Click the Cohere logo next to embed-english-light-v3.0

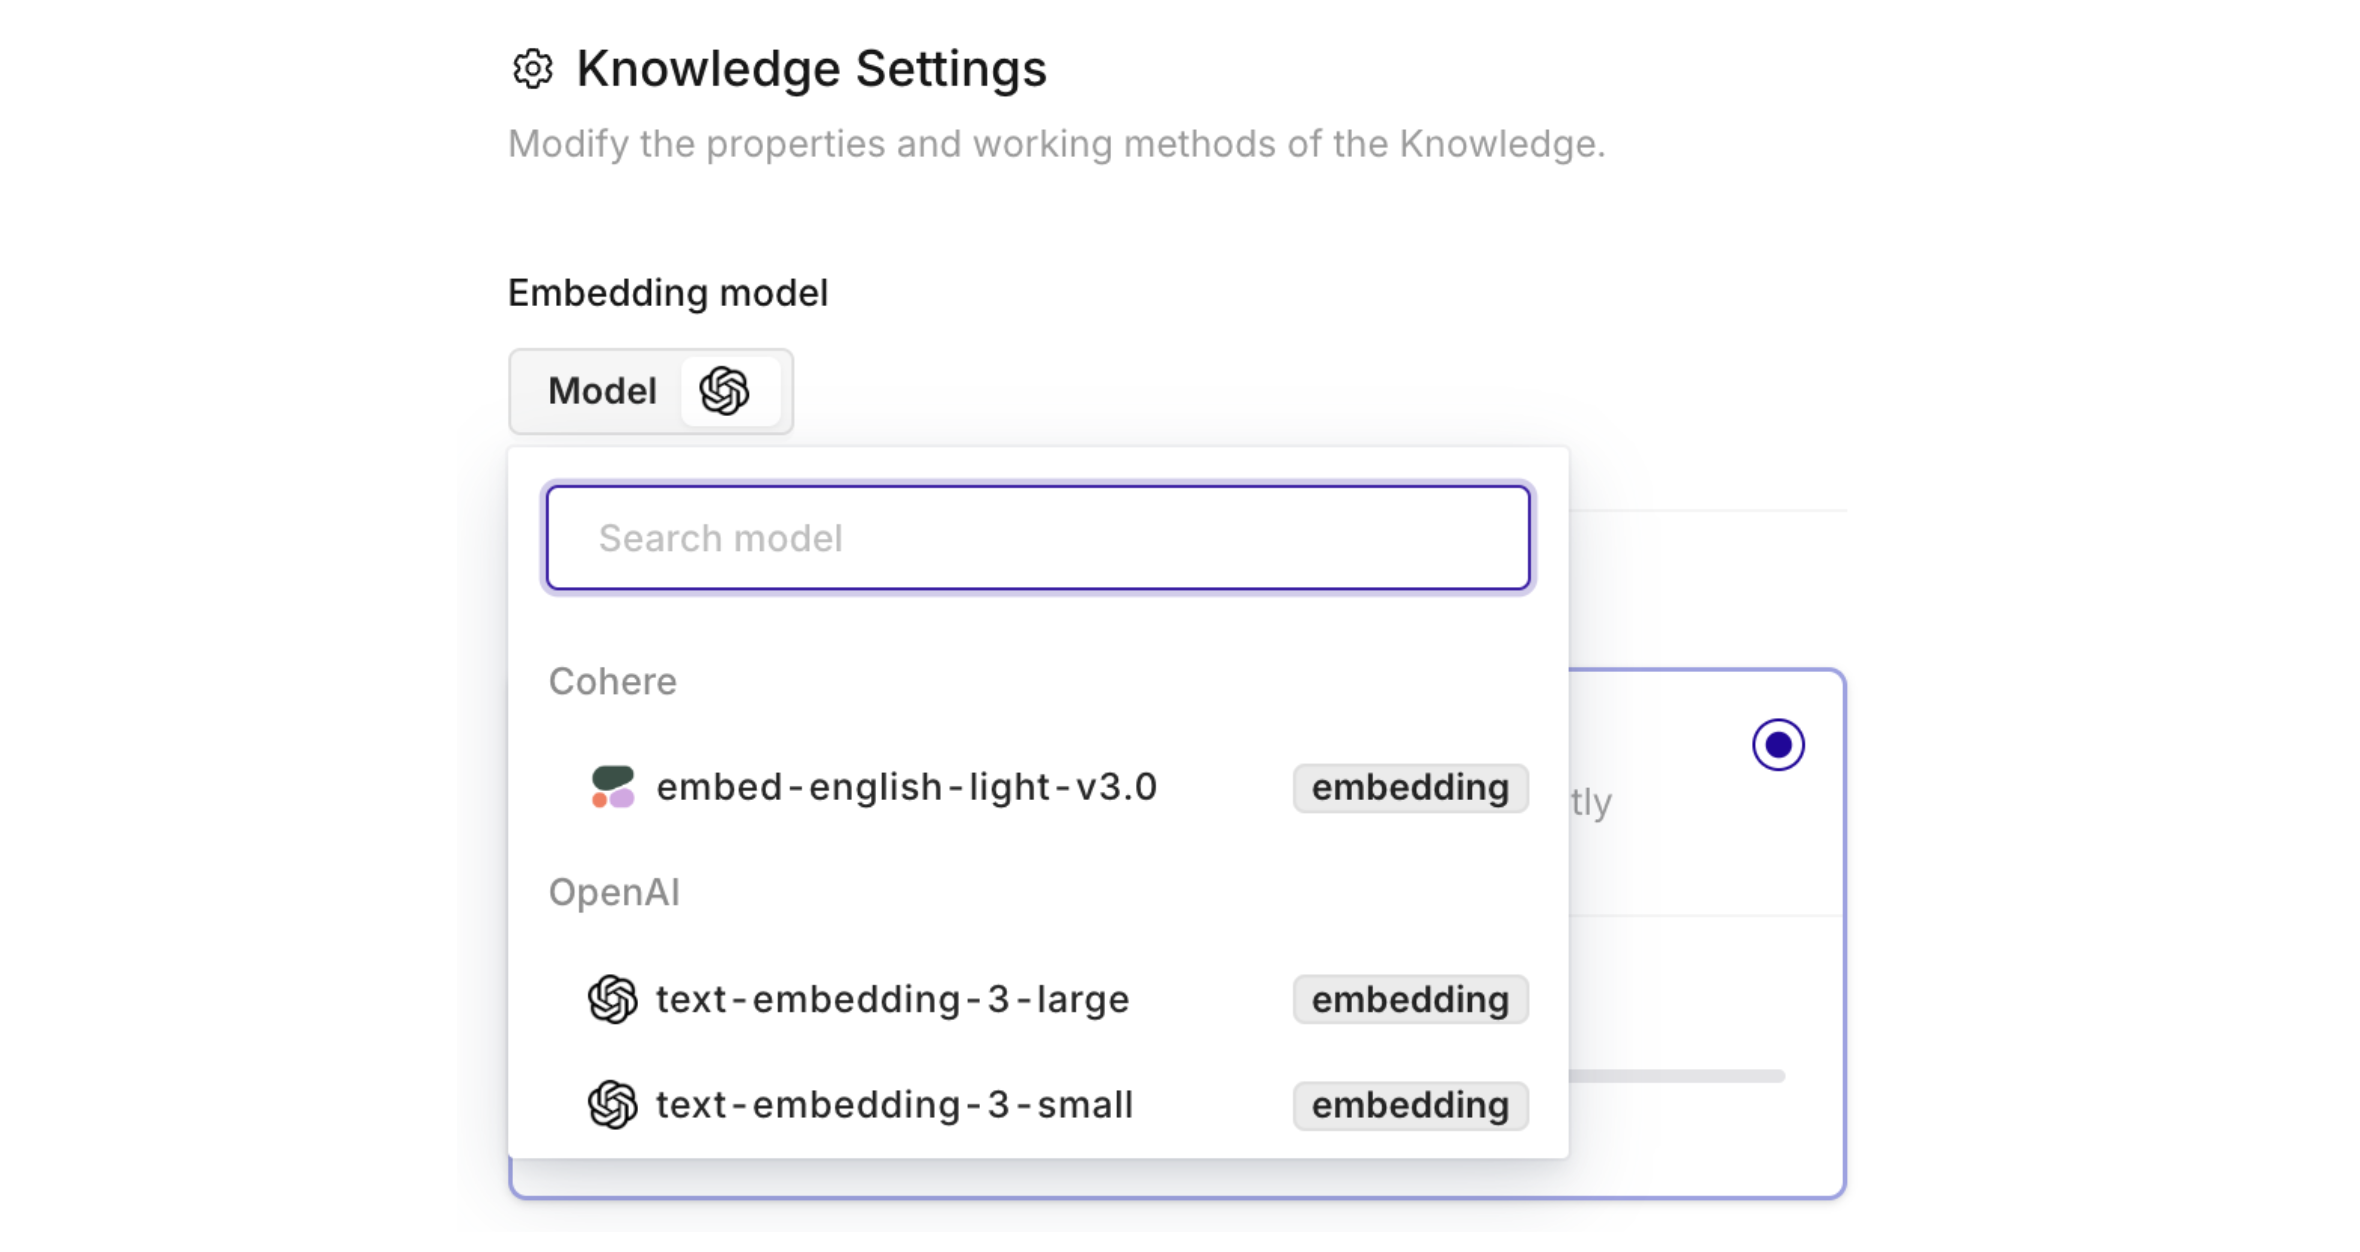[612, 787]
